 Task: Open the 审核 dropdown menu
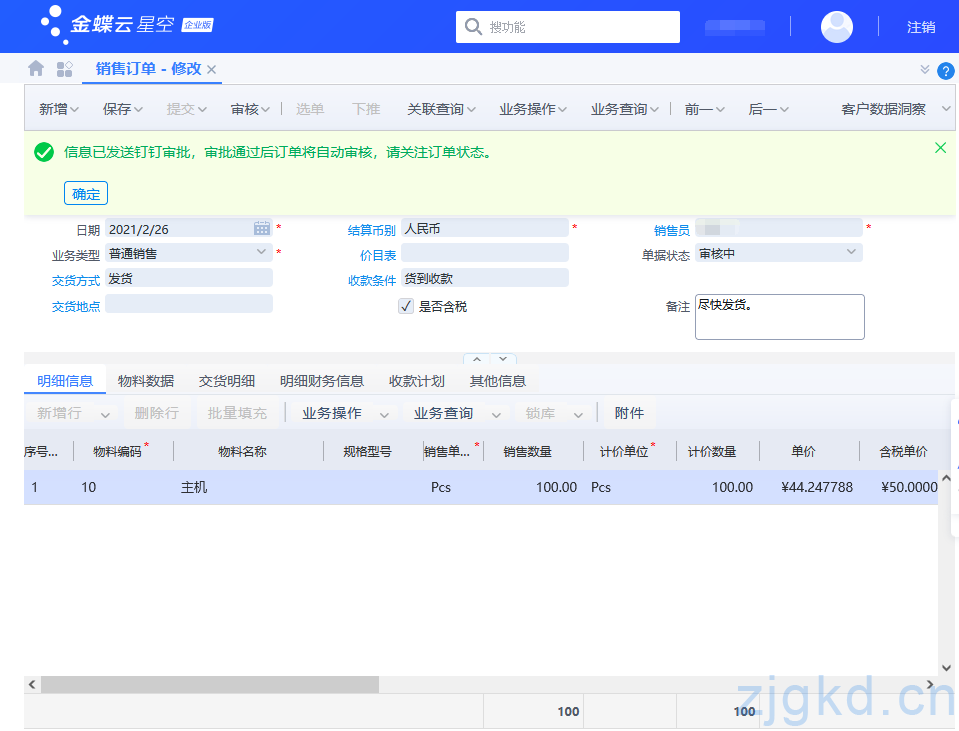click(250, 109)
